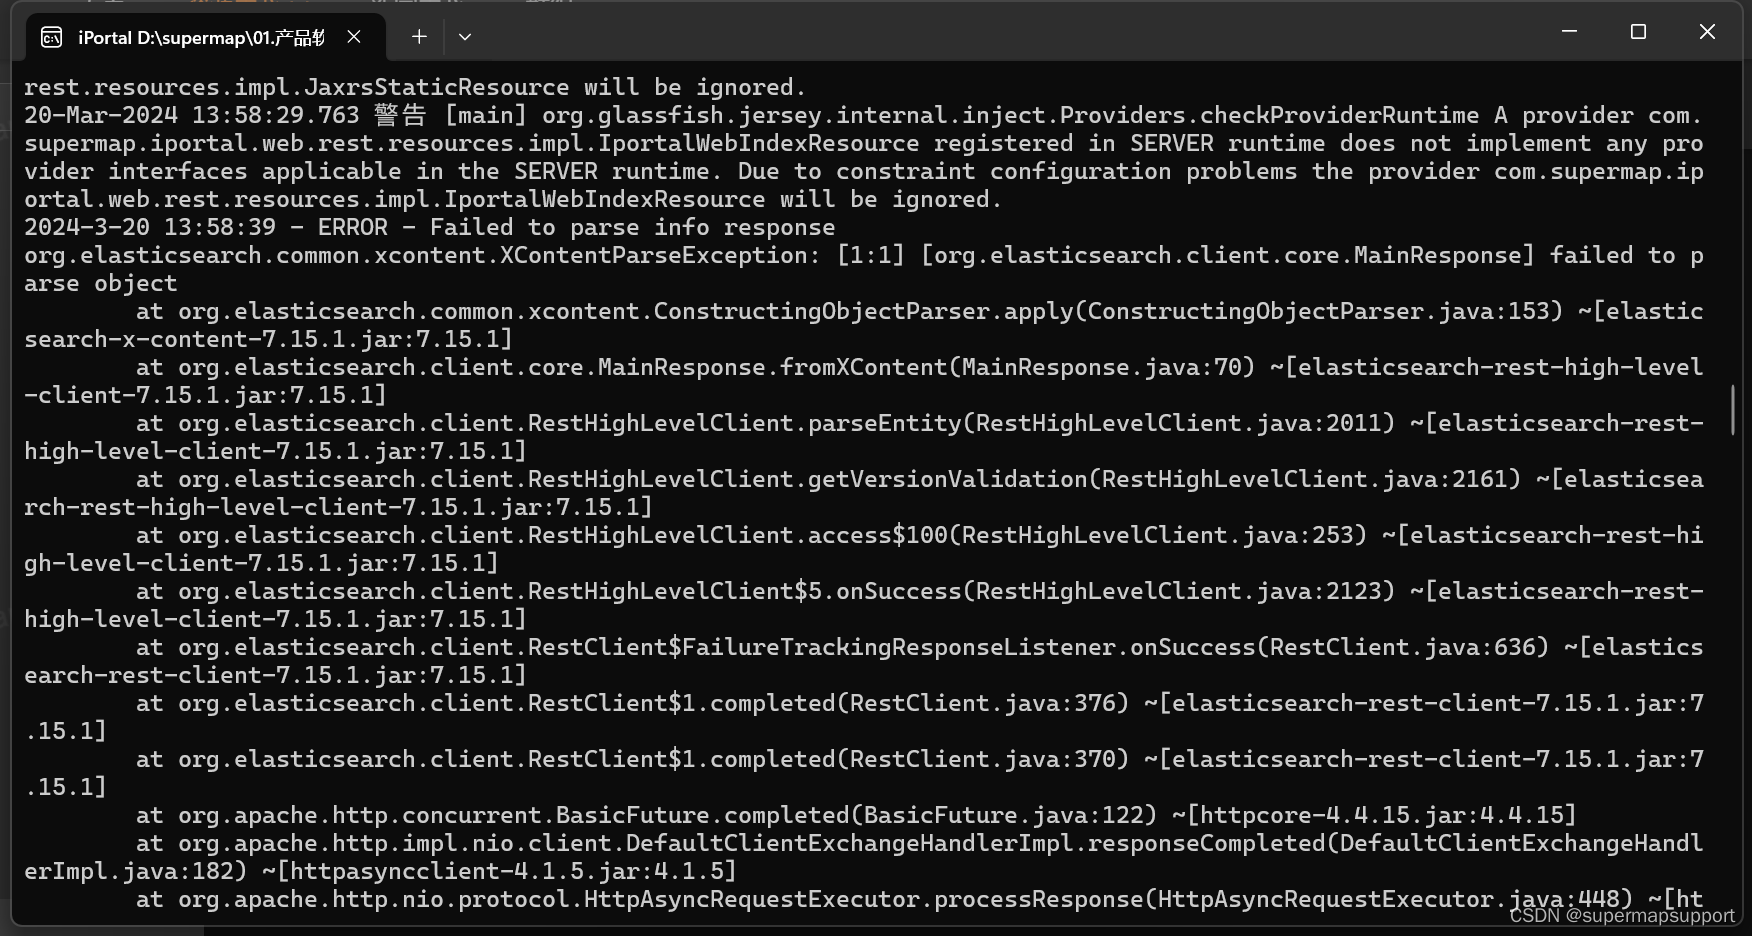
Task: Click 'RestClient.java:636' text
Action: click(x=1402, y=647)
